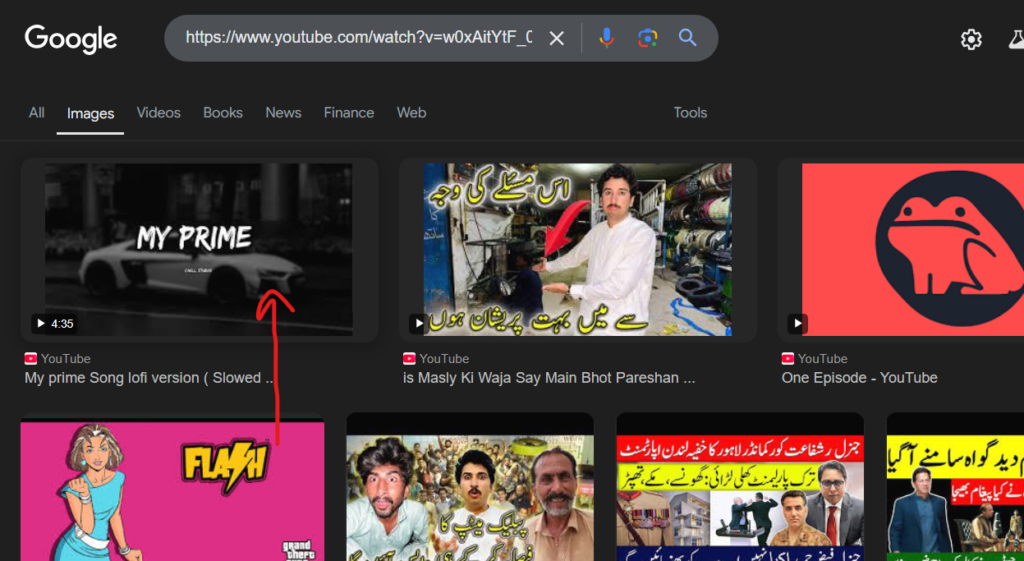Open Search Labs flask icon
Screen dimensions: 1024x561
pyautogui.click(x=1016, y=39)
